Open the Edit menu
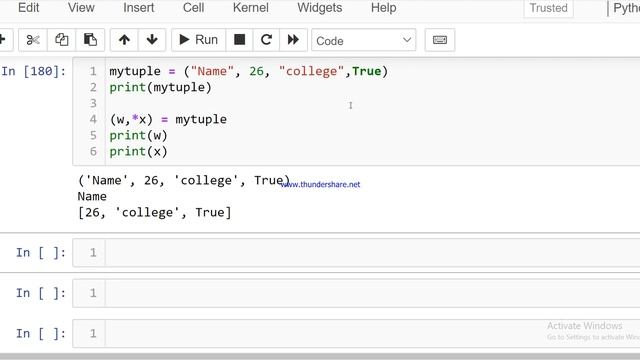Image resolution: width=640 pixels, height=360 pixels. (x=29, y=8)
